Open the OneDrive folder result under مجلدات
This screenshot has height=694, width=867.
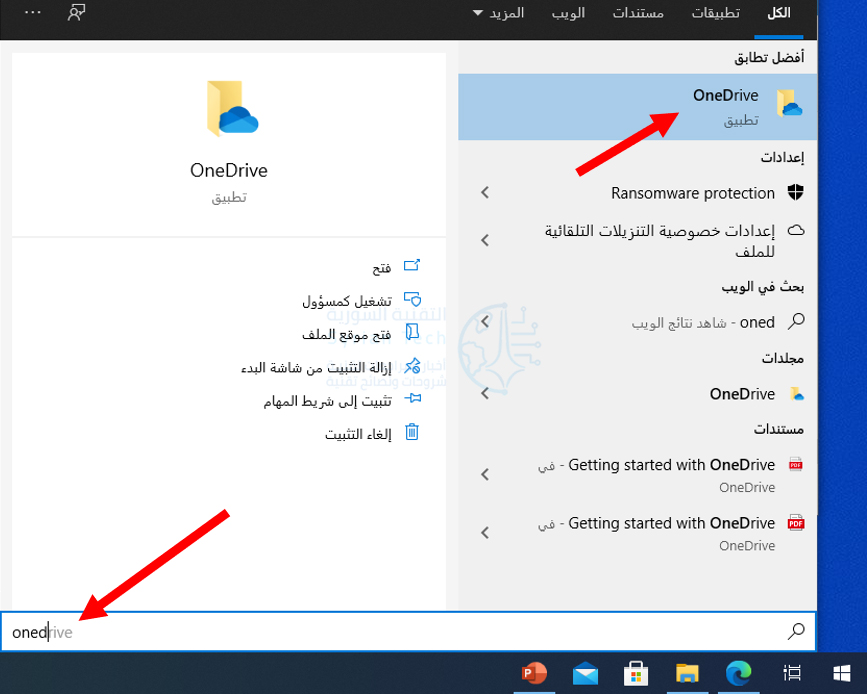pyautogui.click(x=742, y=394)
